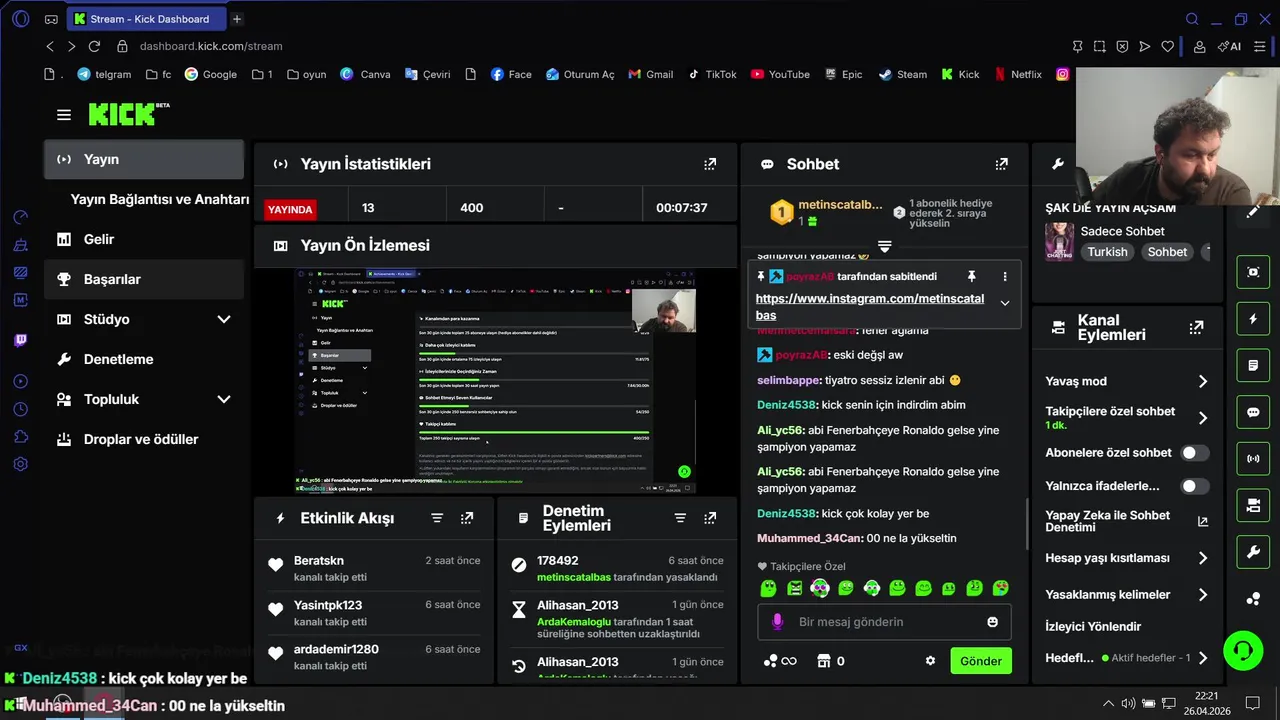The image size is (1280, 720).
Task: Click the pencil edit icon on right toolbar
Action: pos(1253,212)
